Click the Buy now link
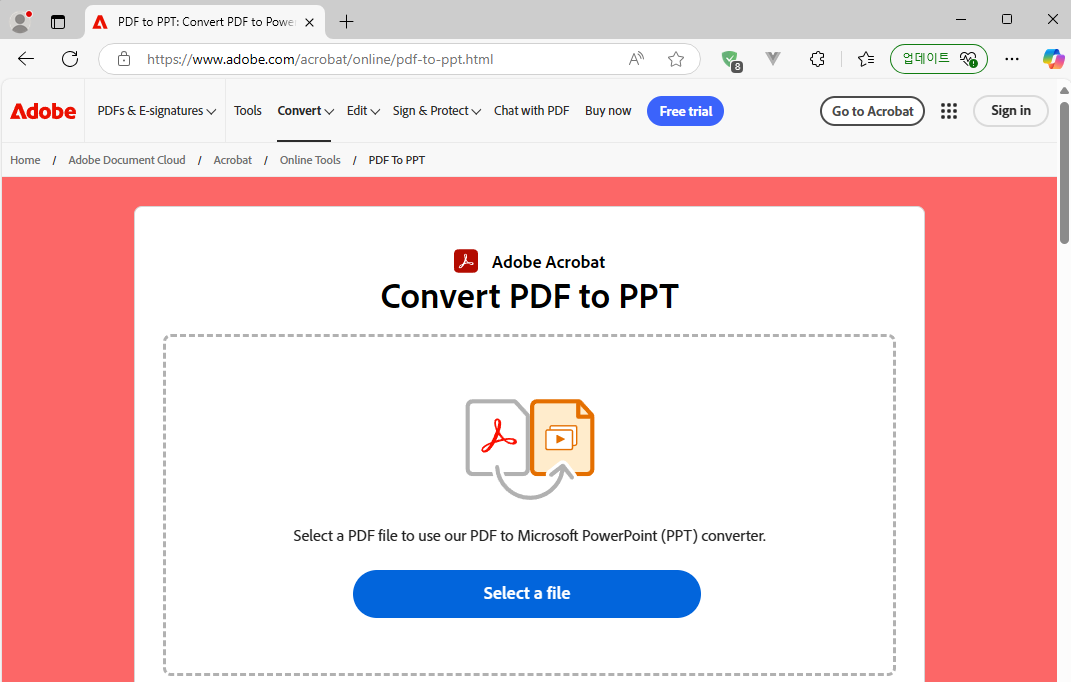Screen dimensions: 1071x682 [608, 111]
